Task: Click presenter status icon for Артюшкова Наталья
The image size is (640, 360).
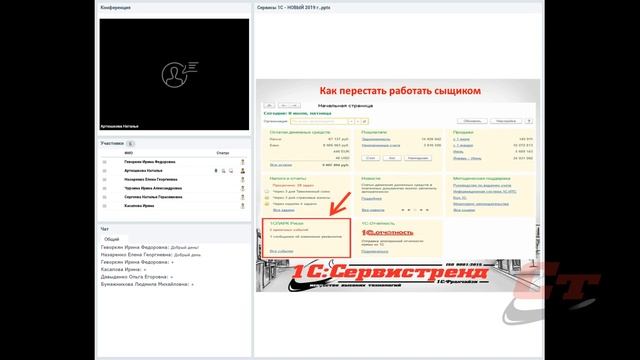Action: coord(242,171)
